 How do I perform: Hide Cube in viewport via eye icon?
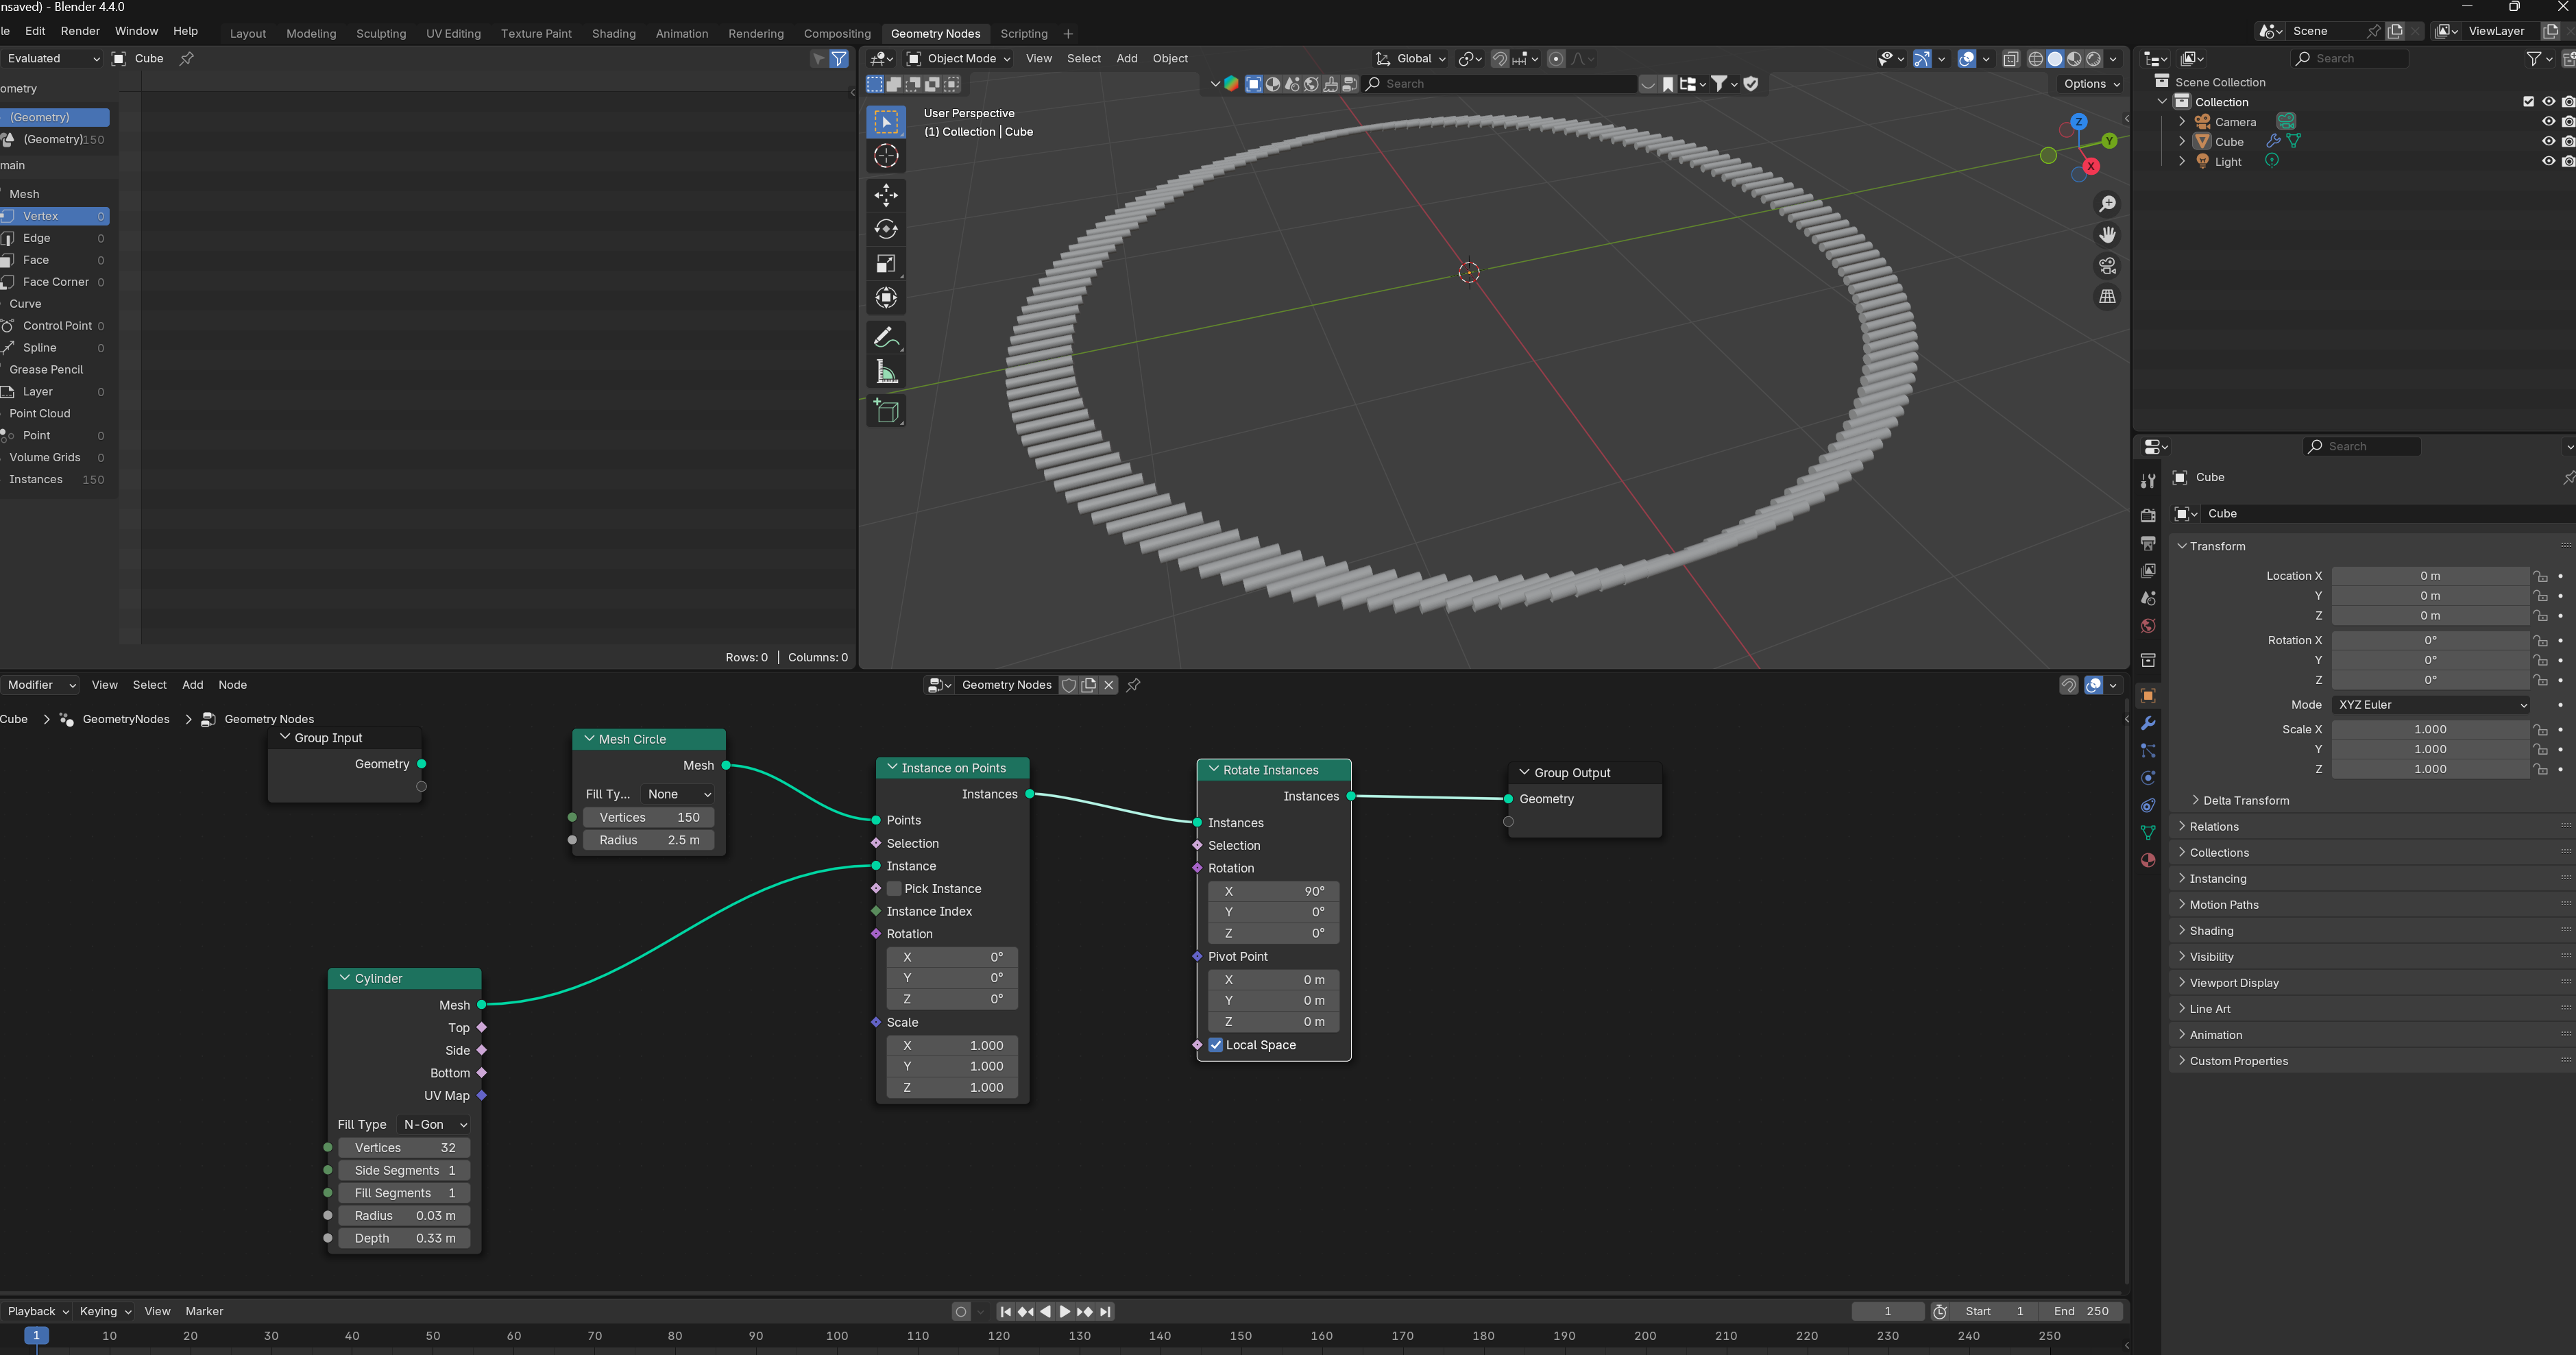pos(2548,142)
